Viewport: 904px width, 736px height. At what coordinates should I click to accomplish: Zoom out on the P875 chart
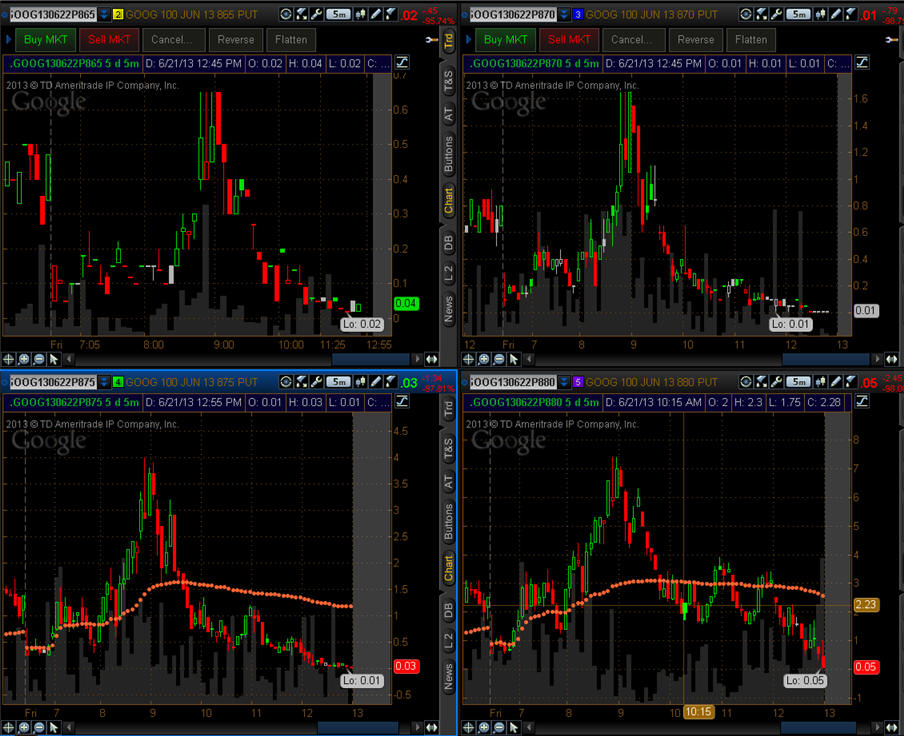click(x=39, y=727)
